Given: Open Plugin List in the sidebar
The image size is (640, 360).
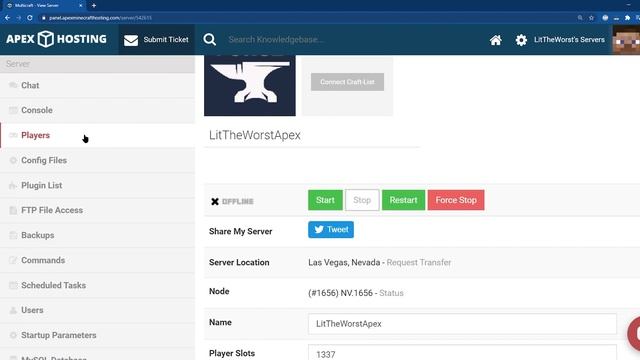Looking at the screenshot, I should point(98,185).
